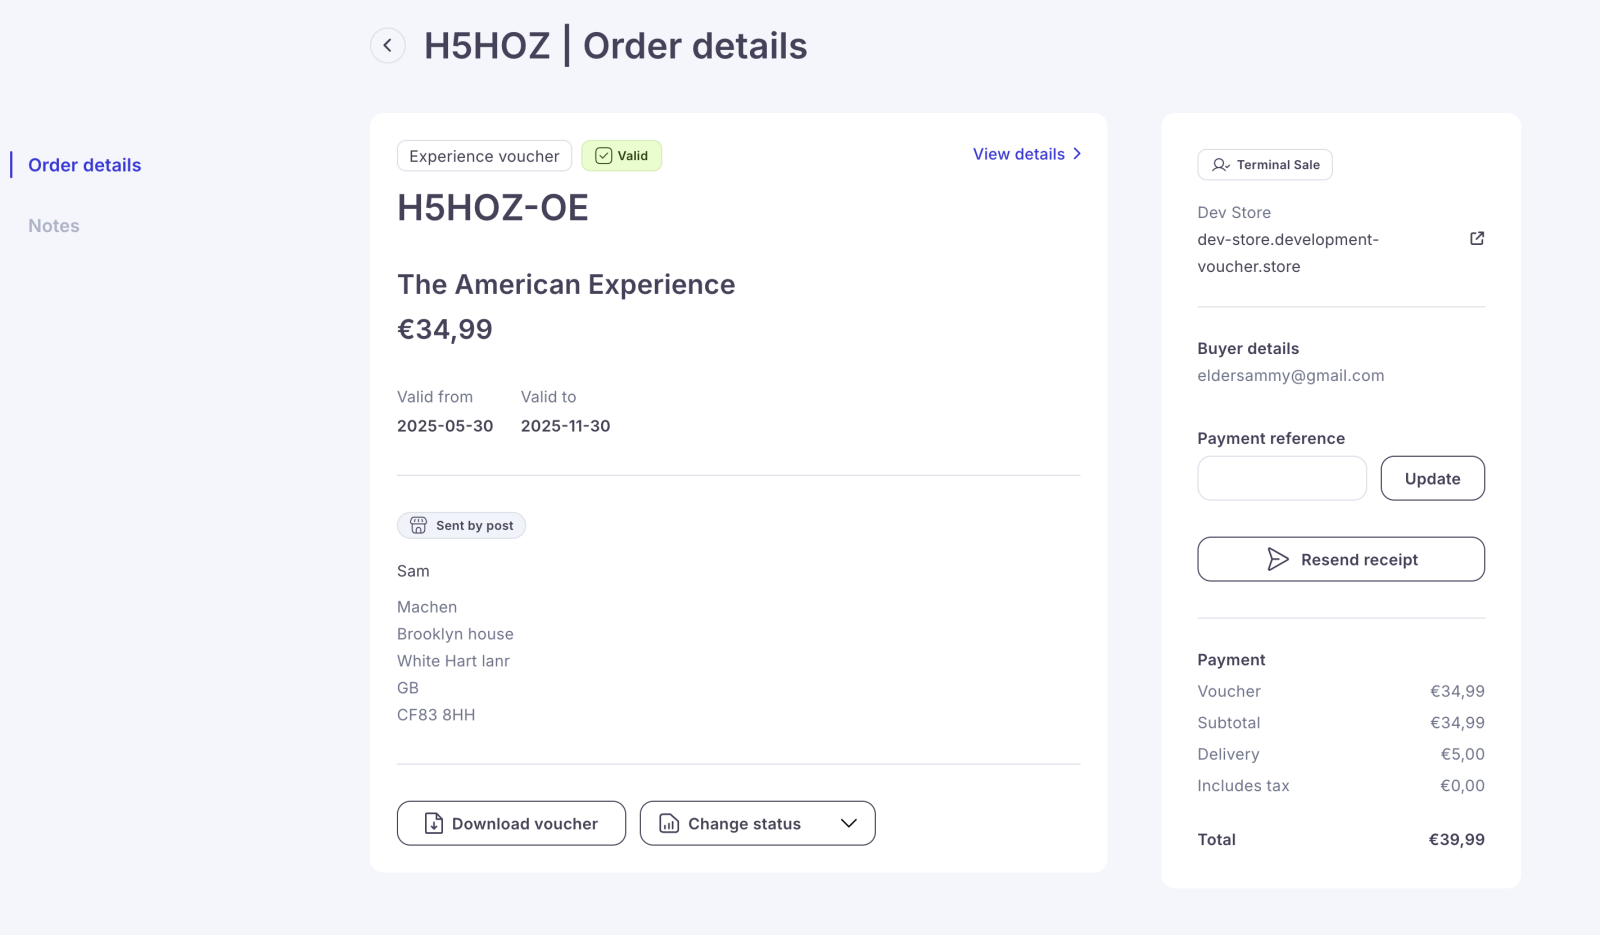Click the download file icon
The height and width of the screenshot is (935, 1600).
click(433, 823)
